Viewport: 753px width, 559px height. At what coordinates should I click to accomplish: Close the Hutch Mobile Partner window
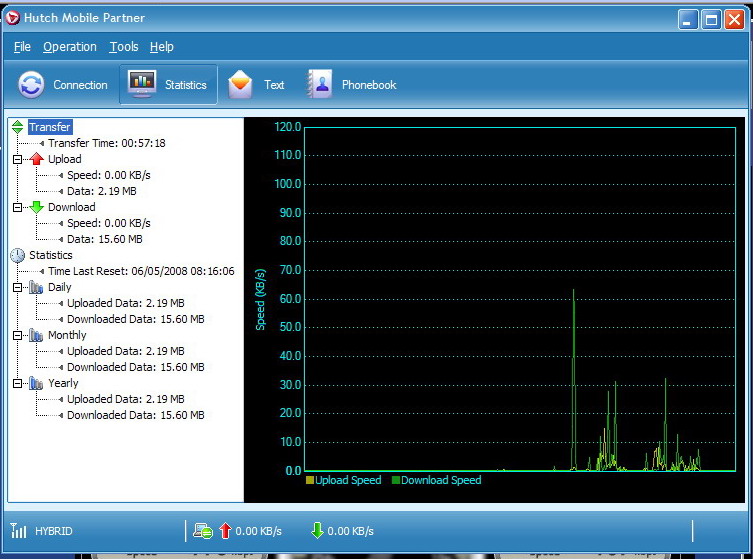click(734, 20)
